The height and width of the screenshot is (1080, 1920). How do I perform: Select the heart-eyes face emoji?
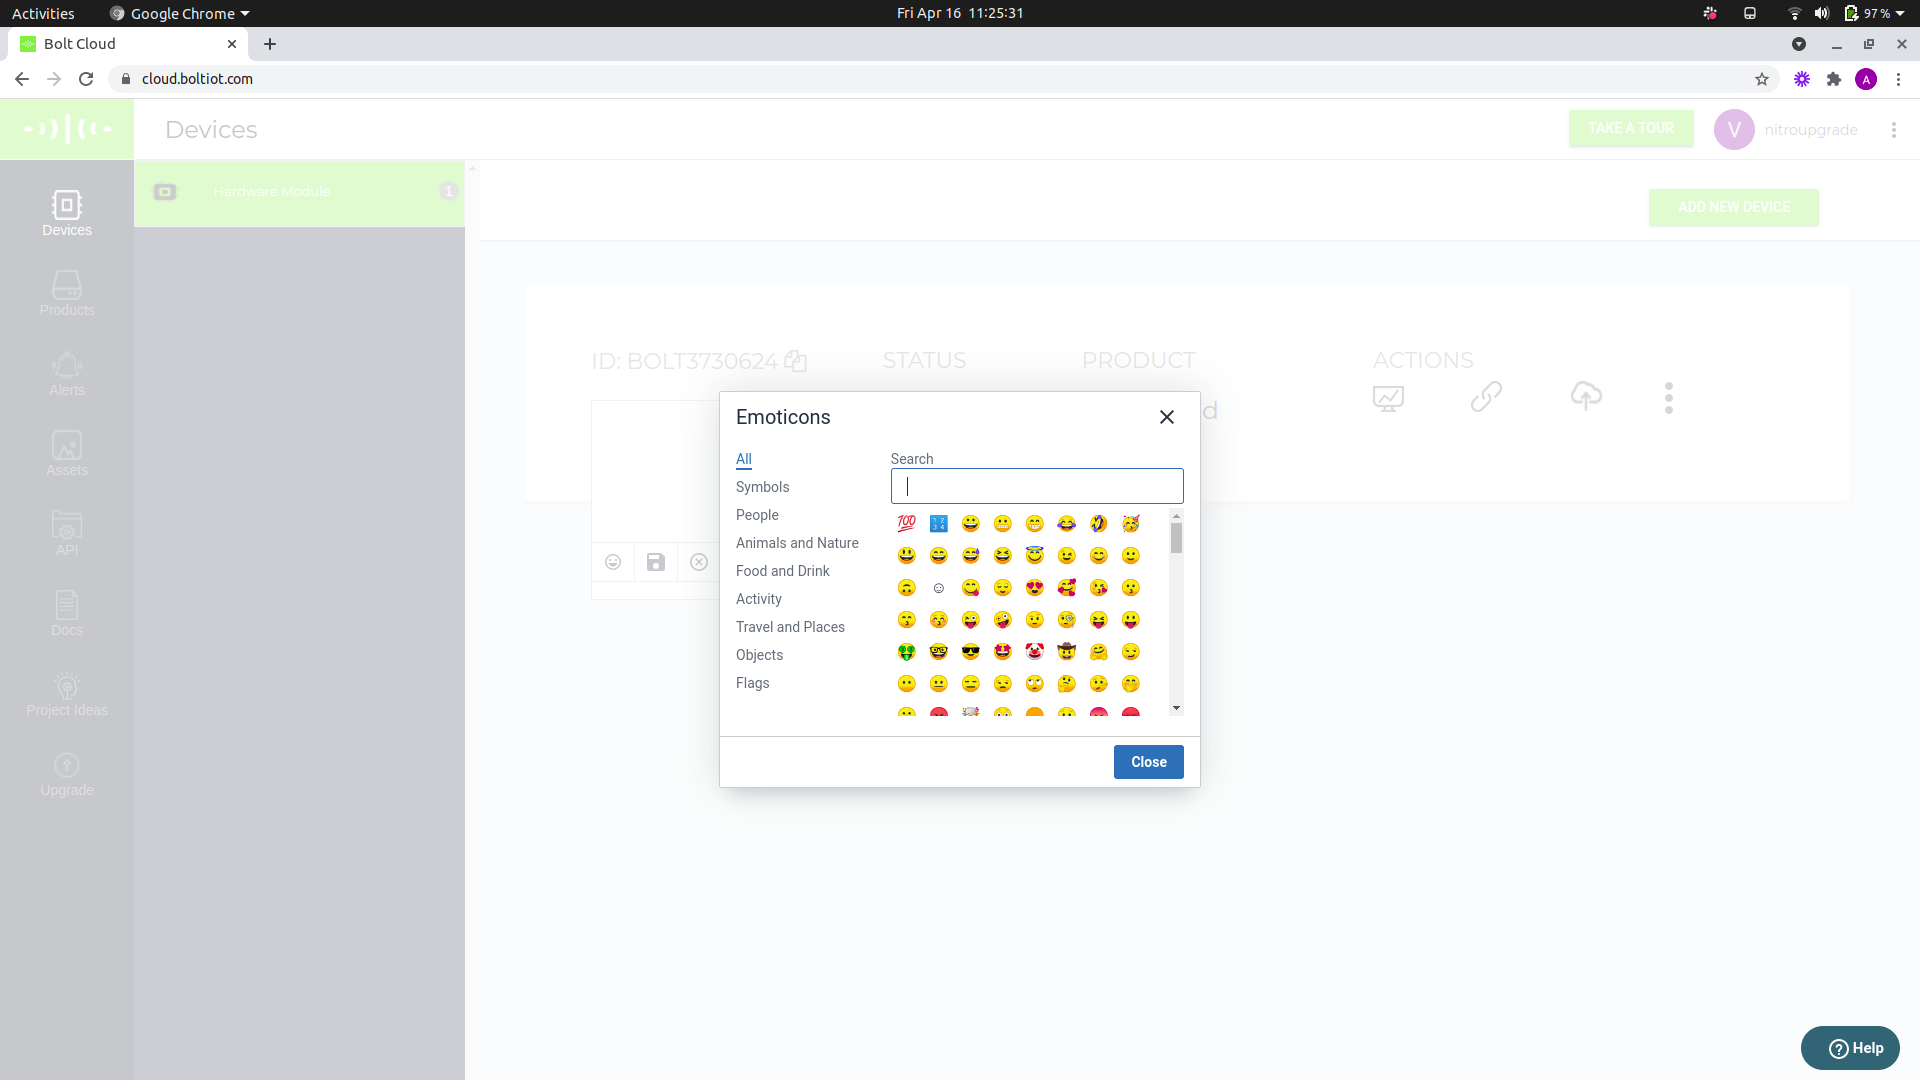click(x=1034, y=588)
